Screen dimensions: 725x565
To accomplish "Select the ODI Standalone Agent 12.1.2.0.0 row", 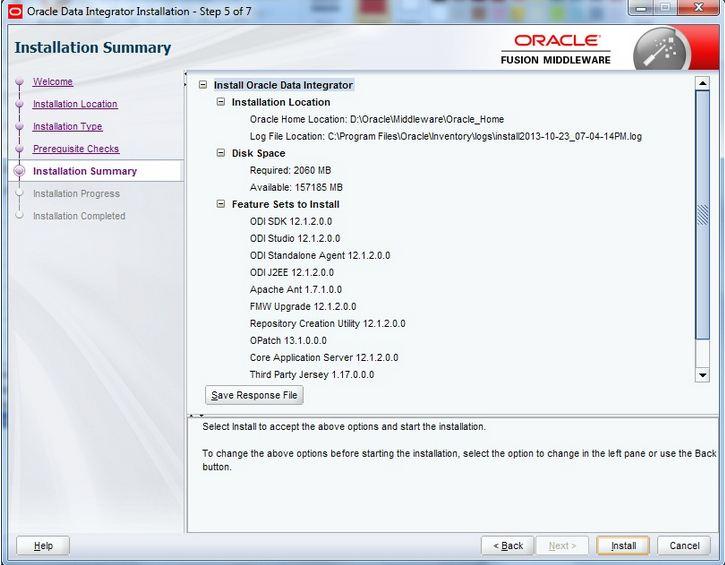I will (x=320, y=256).
